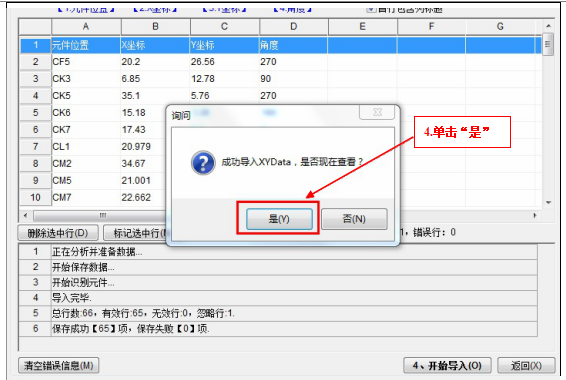Click cell CM5

click(x=86, y=180)
